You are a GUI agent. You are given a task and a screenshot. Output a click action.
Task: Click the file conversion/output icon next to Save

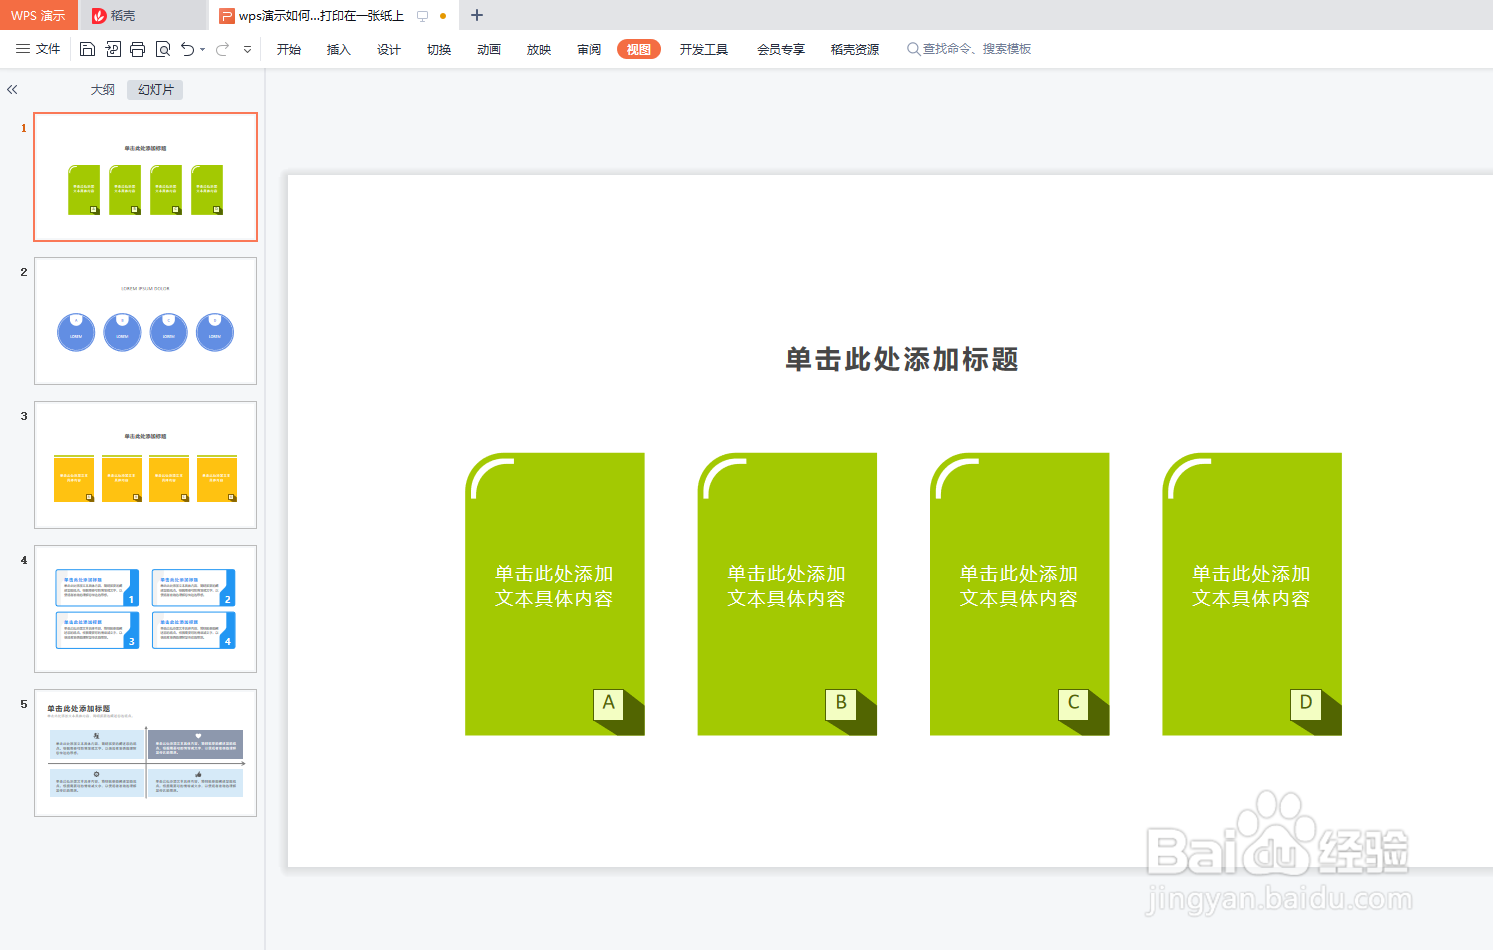click(x=111, y=48)
